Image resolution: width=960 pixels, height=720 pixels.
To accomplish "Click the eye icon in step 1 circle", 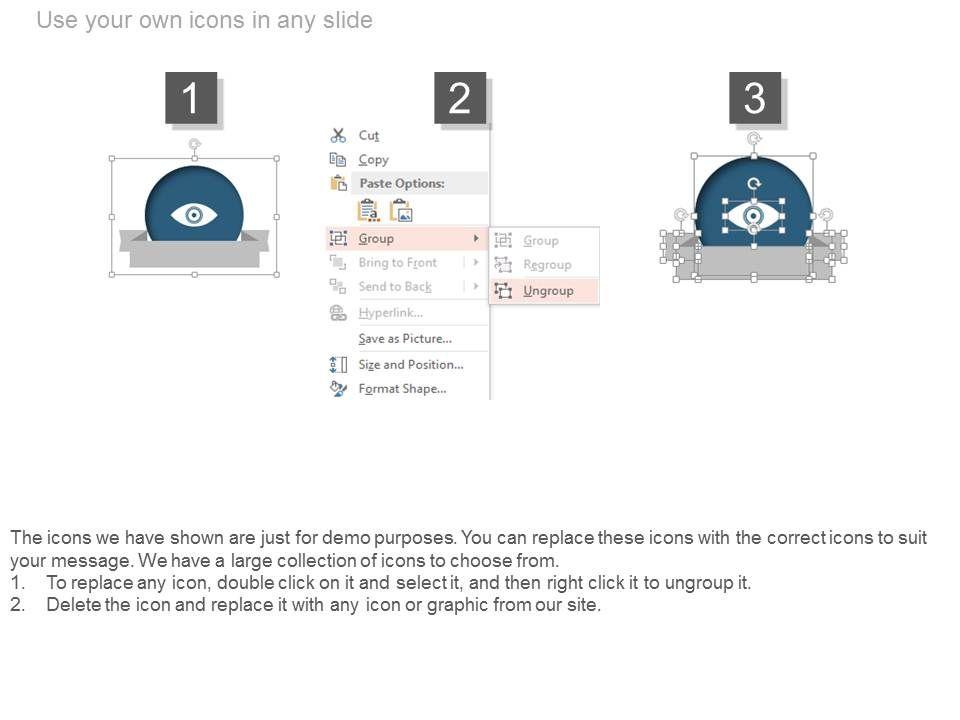I will [194, 215].
